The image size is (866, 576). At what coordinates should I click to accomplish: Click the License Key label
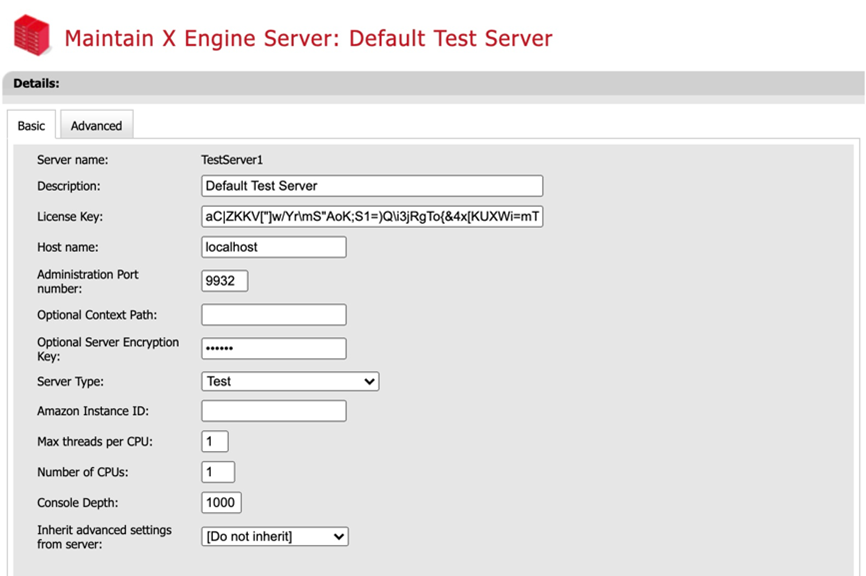(70, 217)
